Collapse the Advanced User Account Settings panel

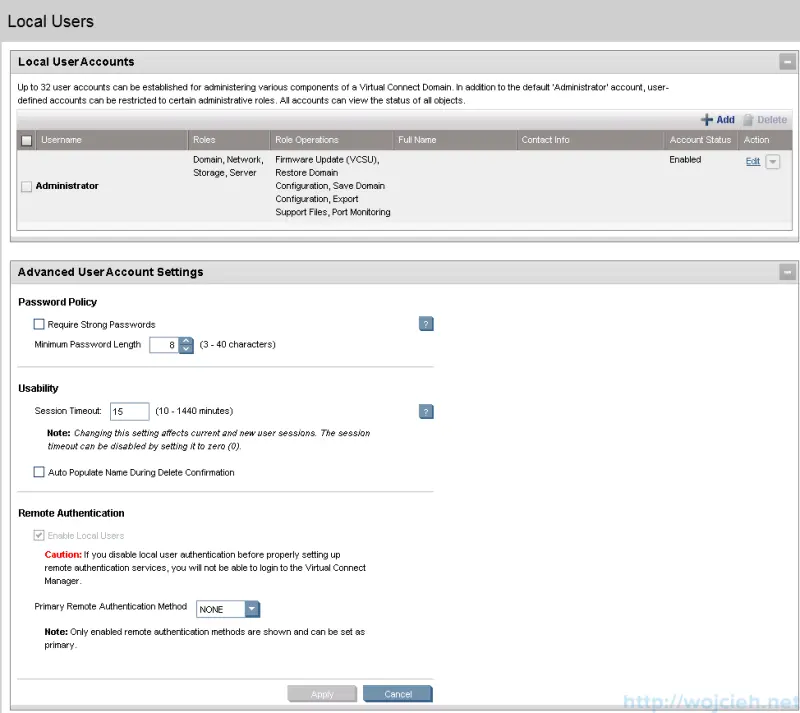pyautogui.click(x=785, y=271)
